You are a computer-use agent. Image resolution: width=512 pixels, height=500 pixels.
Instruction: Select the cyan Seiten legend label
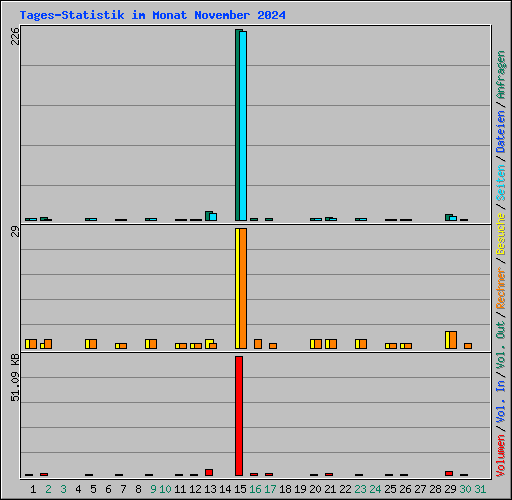(501, 183)
